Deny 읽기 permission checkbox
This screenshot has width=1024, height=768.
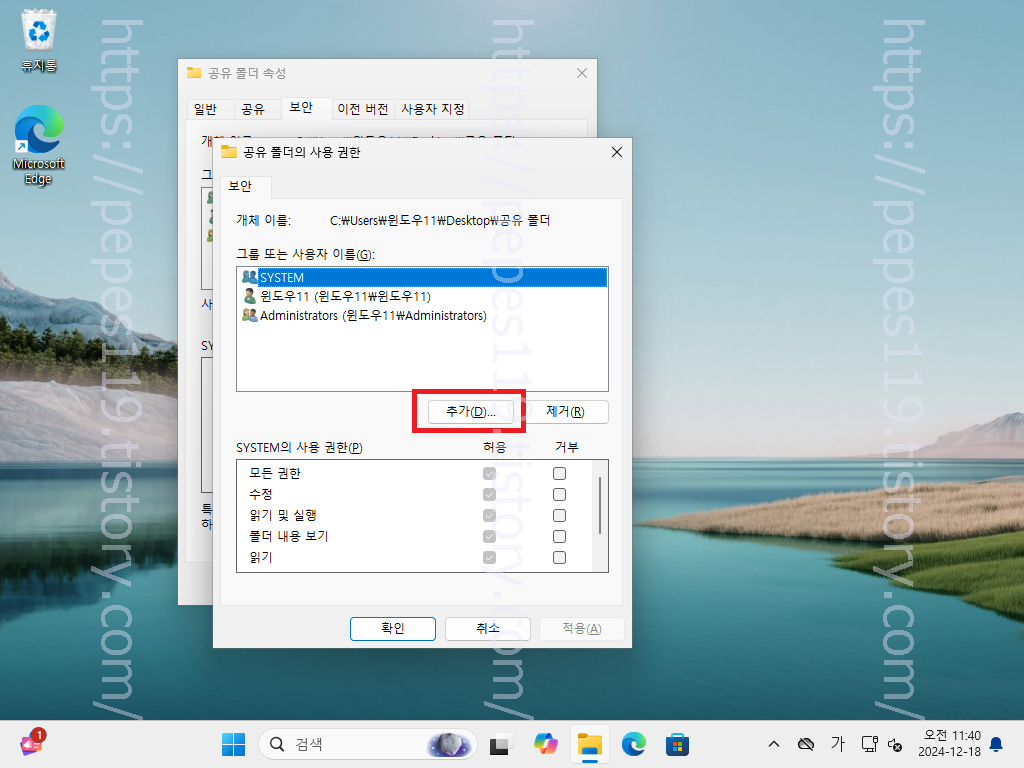559,557
